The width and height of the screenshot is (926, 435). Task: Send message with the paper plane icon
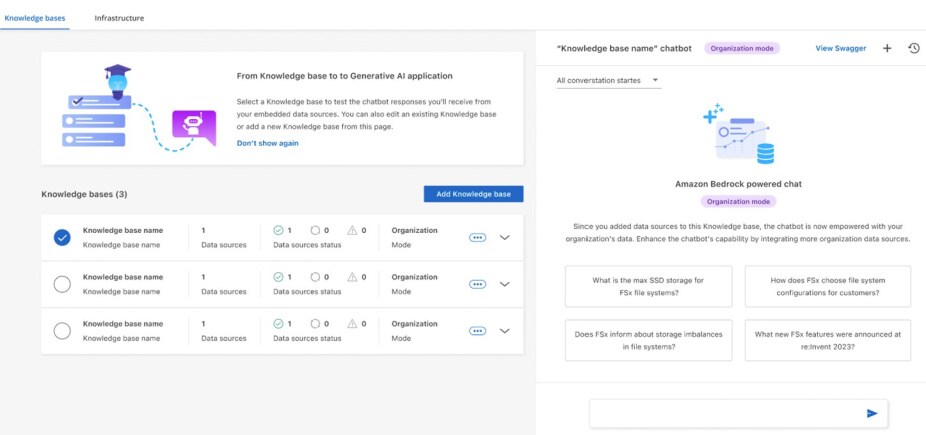click(x=872, y=413)
